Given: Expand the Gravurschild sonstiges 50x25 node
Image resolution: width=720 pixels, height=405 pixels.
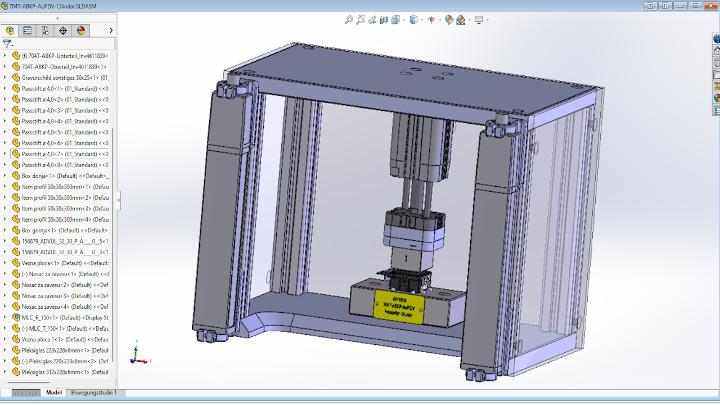Looking at the screenshot, I should 5,77.
